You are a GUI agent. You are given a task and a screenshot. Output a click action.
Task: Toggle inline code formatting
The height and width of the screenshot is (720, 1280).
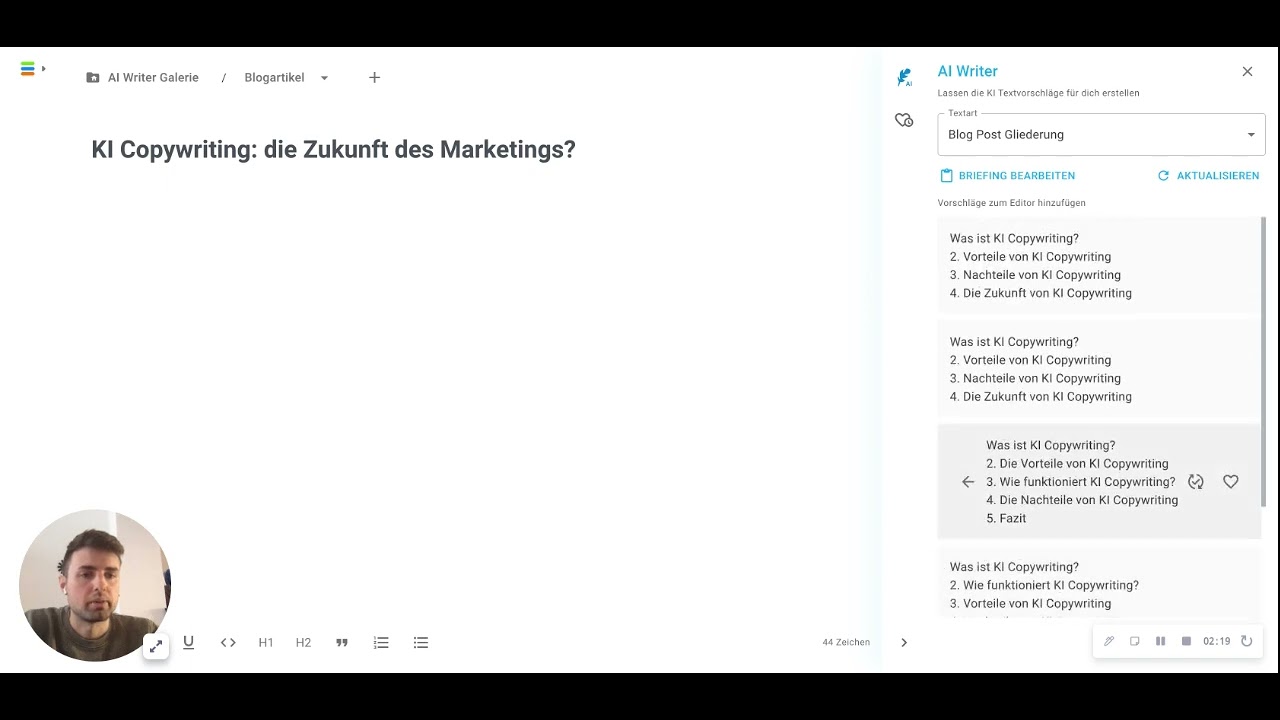coord(228,642)
